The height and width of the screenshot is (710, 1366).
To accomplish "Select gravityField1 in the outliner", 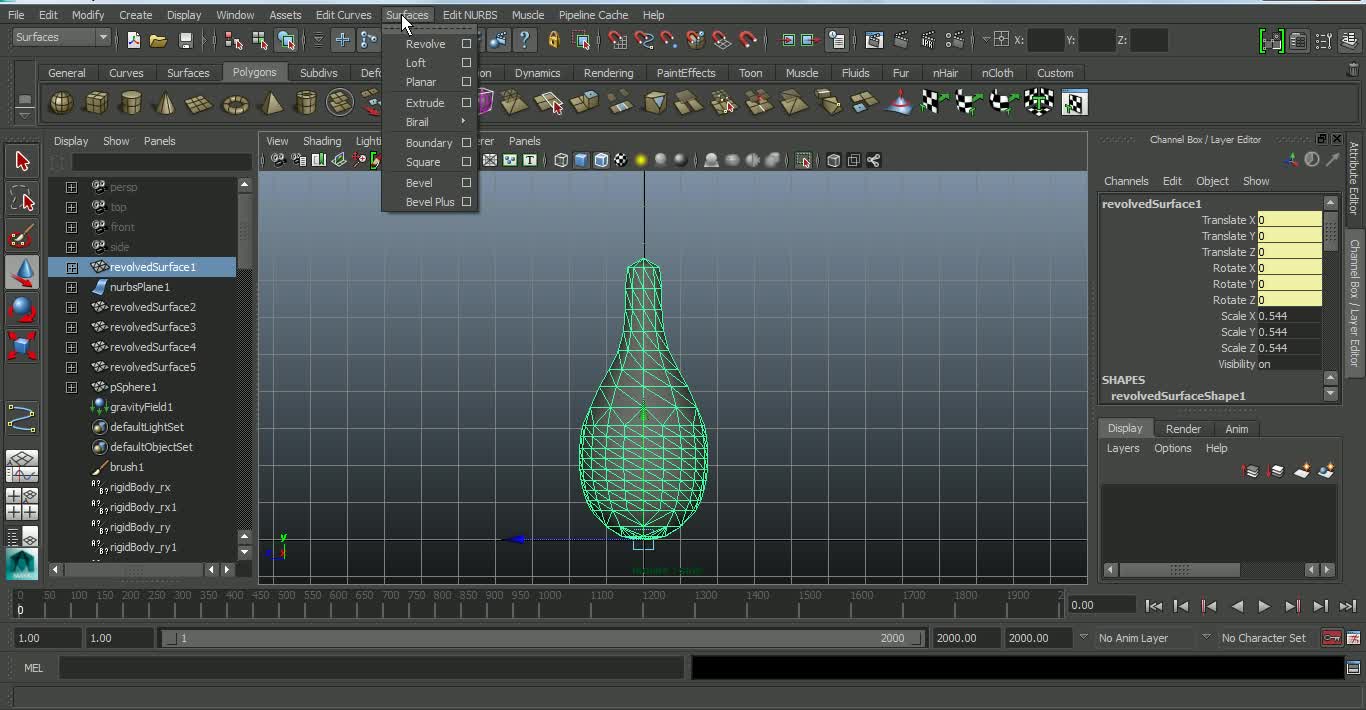I will [x=141, y=407].
